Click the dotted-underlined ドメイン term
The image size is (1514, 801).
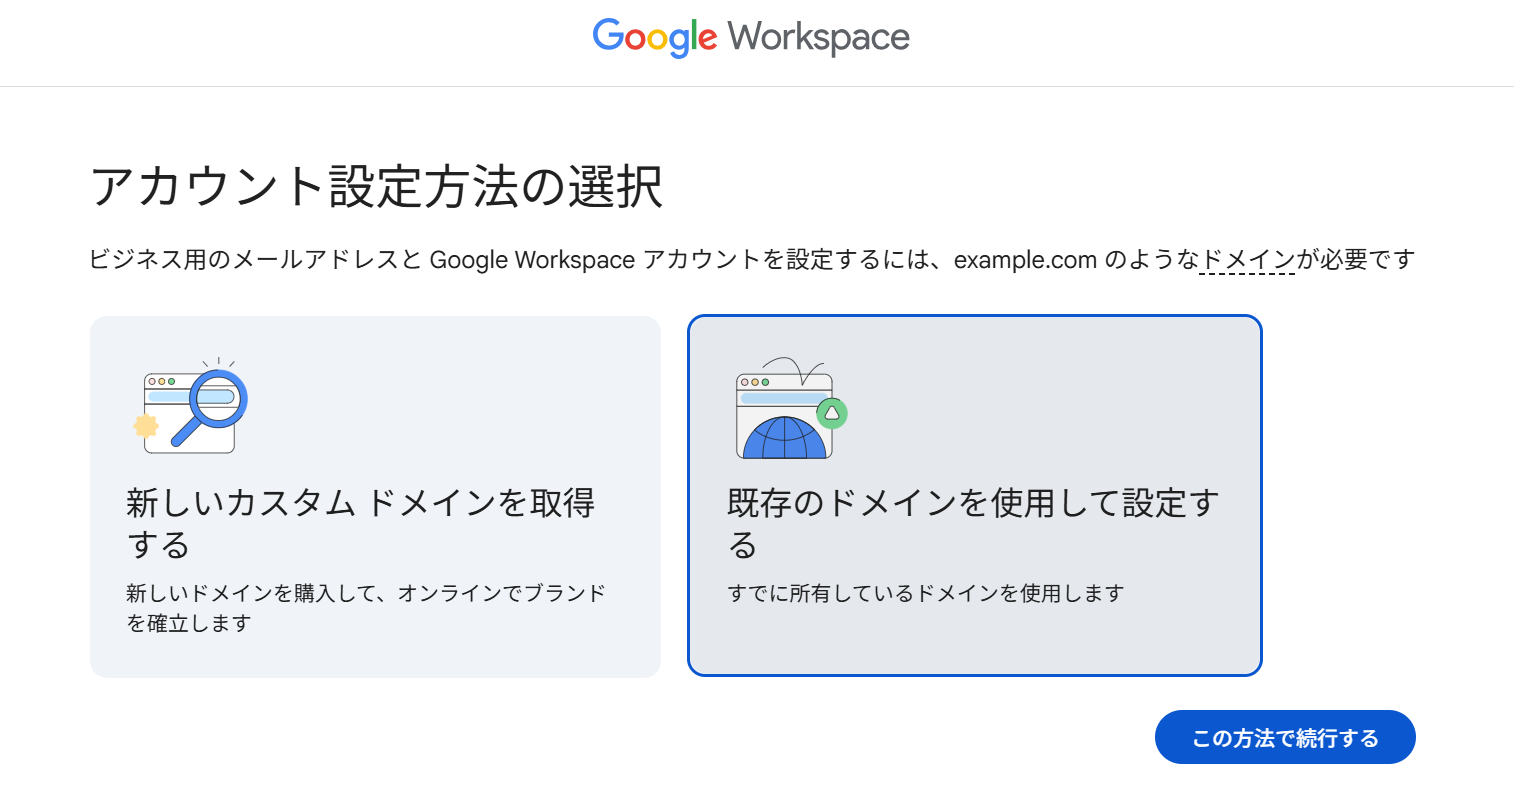1247,260
